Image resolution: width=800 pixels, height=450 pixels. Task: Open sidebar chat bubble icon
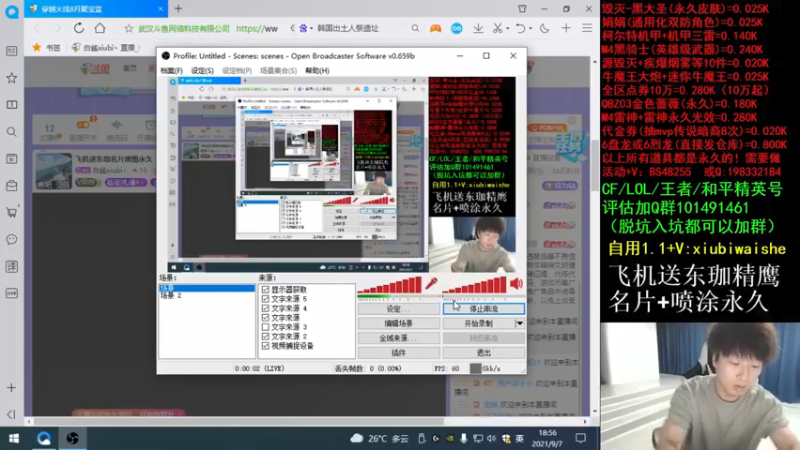tap(11, 239)
